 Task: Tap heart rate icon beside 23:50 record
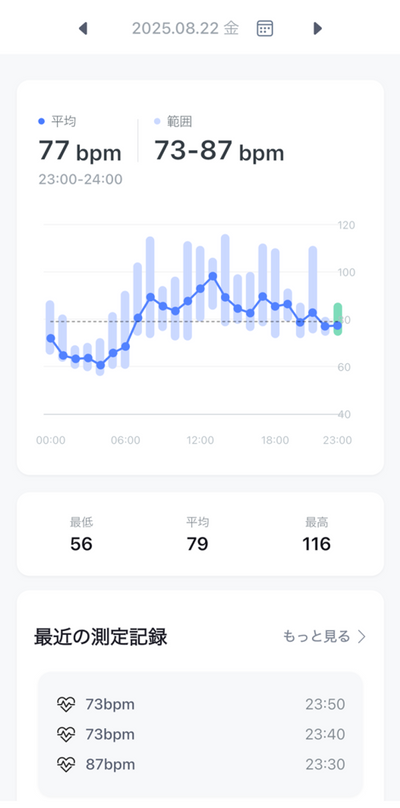66,704
